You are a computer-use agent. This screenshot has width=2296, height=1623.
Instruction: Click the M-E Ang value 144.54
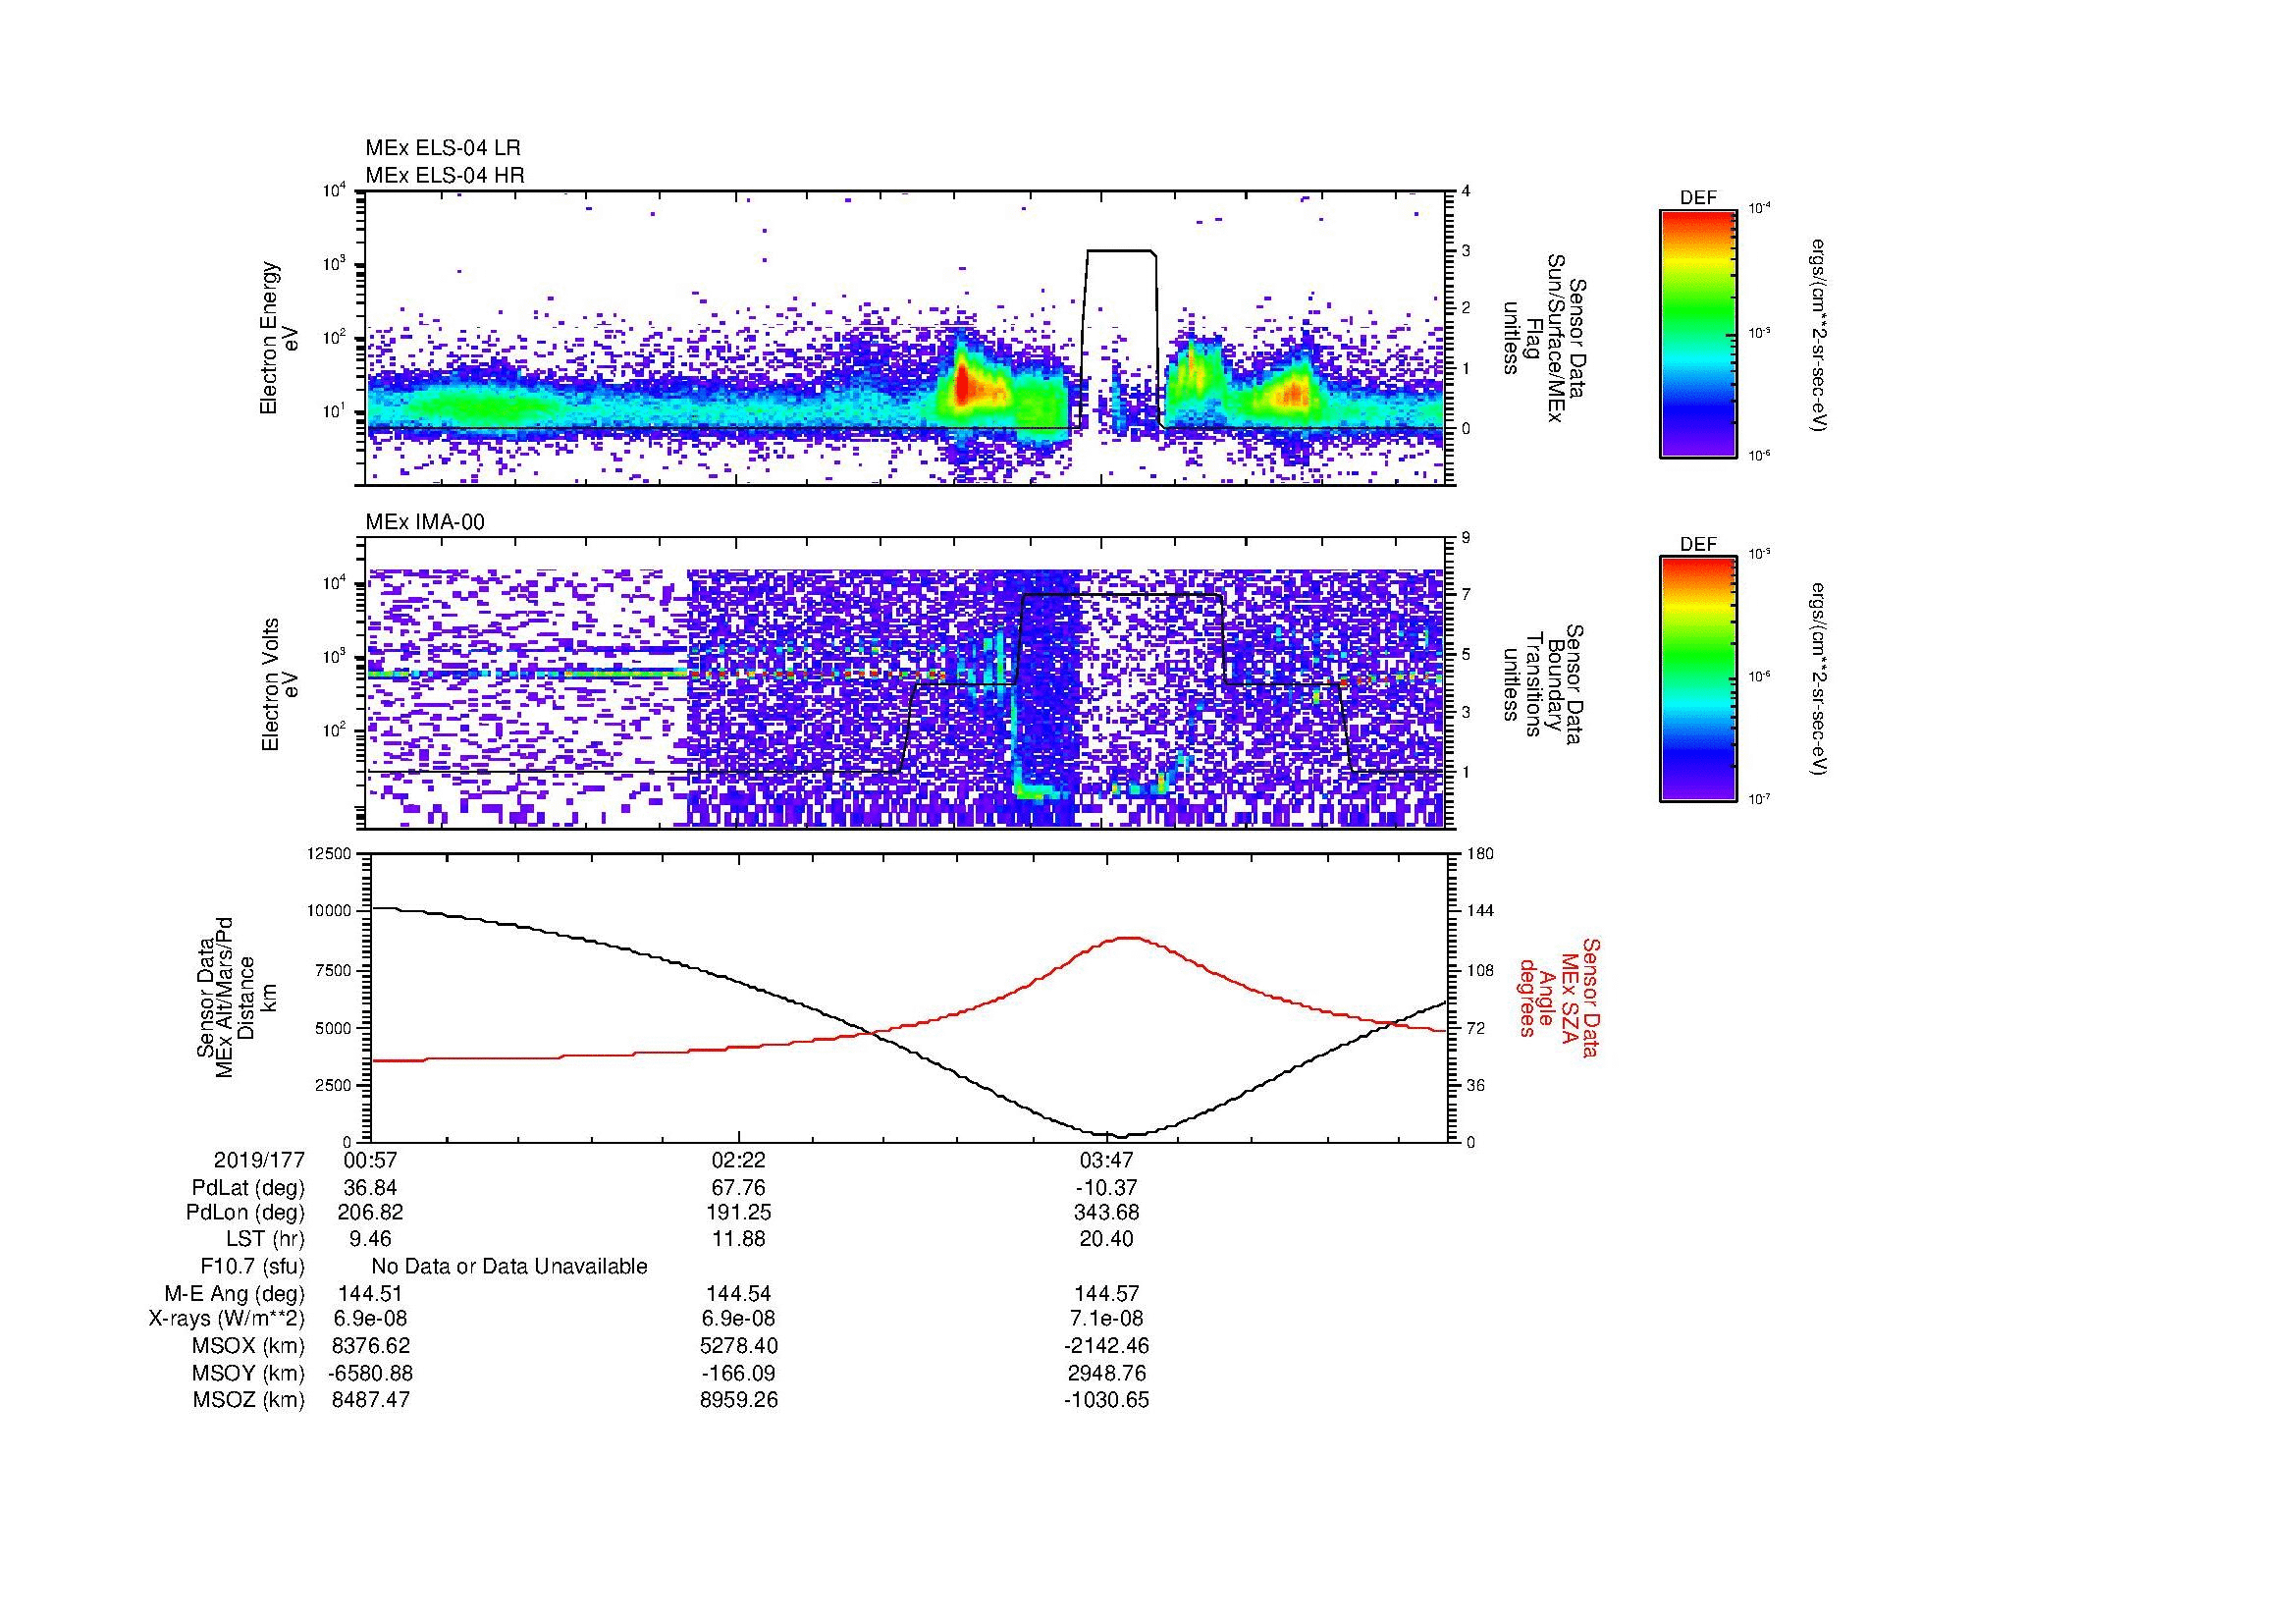click(738, 1294)
